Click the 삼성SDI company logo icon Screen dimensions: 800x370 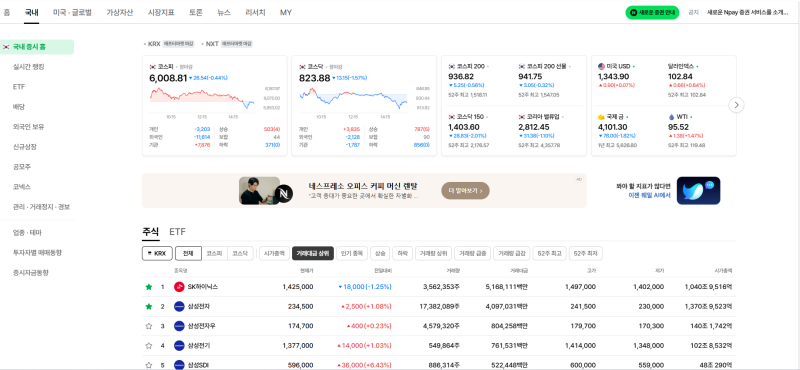pyautogui.click(x=179, y=365)
